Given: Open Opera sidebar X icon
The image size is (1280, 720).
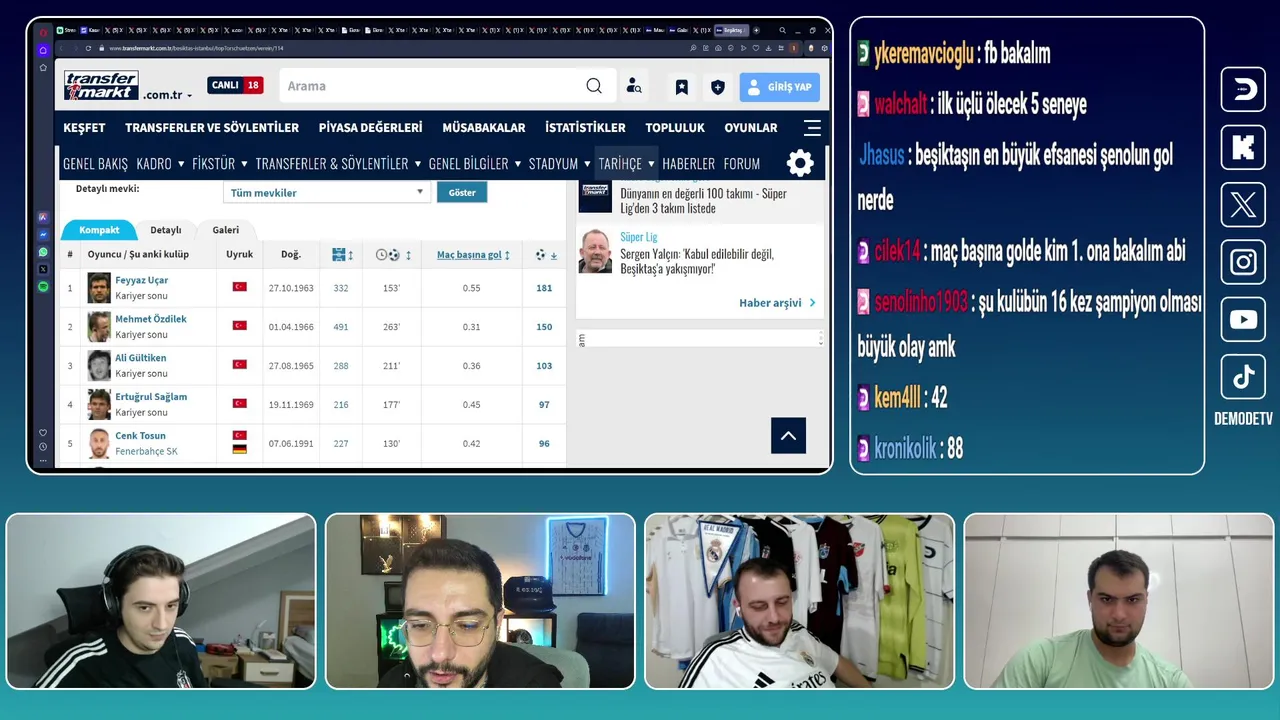Looking at the screenshot, I should click(43, 269).
